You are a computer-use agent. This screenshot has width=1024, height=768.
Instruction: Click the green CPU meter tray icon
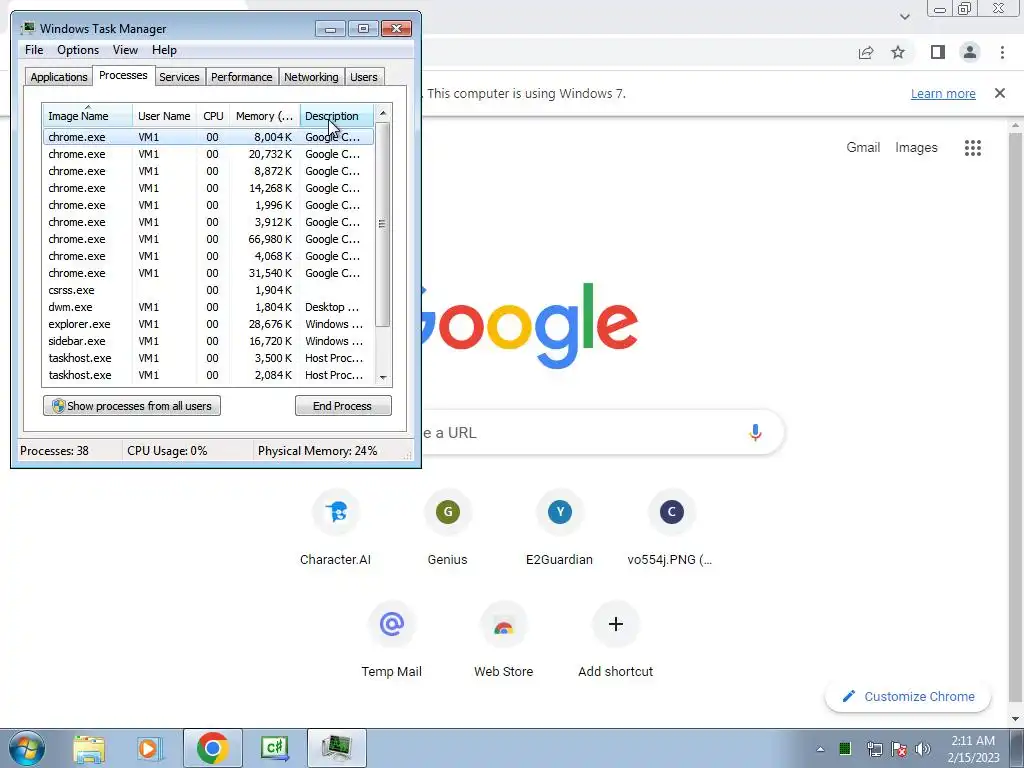point(845,748)
